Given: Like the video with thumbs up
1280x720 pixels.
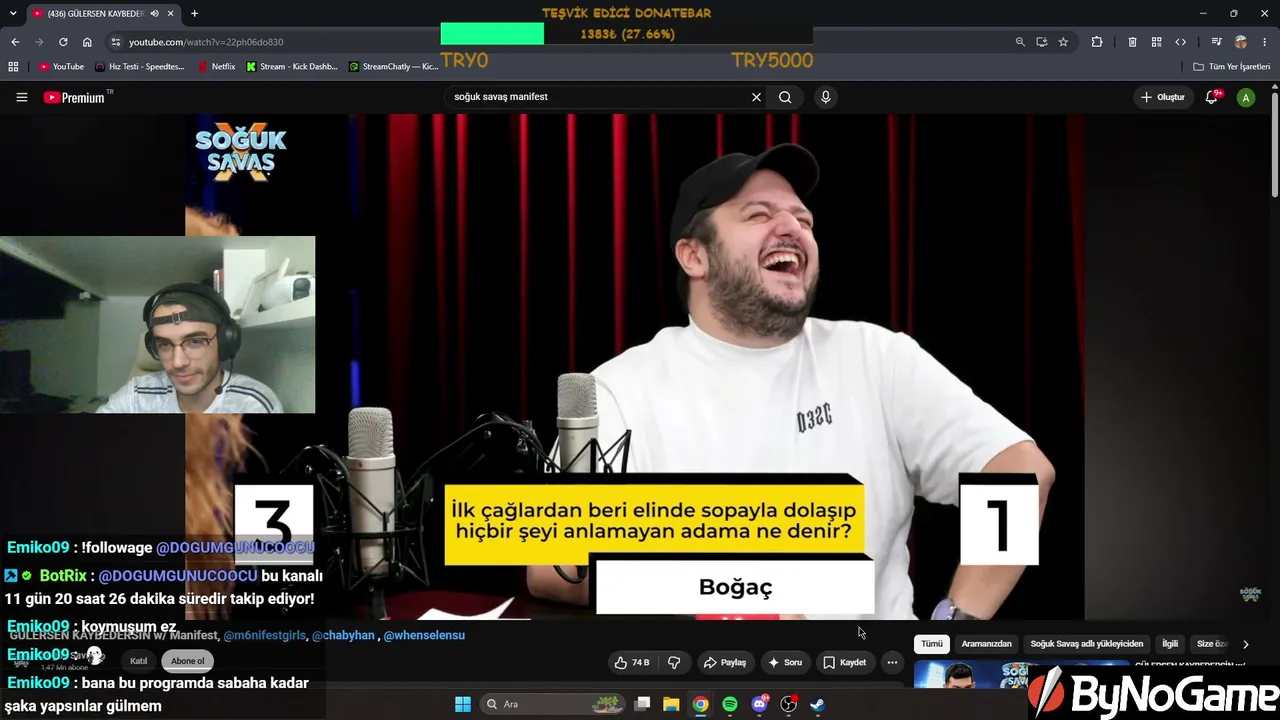Looking at the screenshot, I should coord(633,662).
